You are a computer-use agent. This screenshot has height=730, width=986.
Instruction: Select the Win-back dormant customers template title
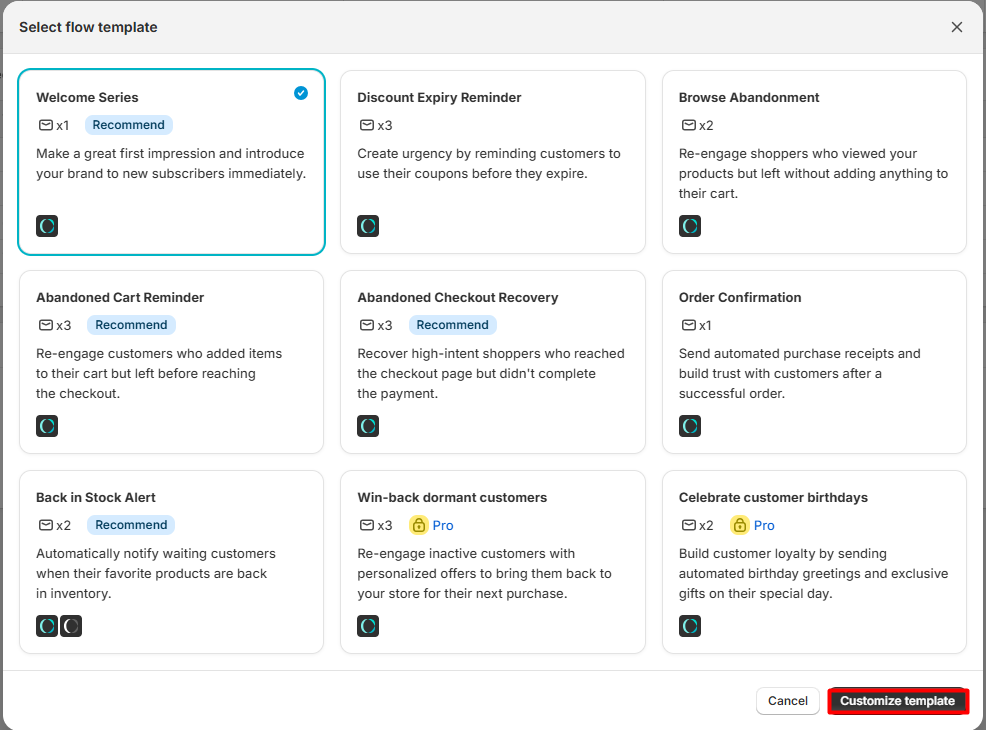(x=452, y=497)
